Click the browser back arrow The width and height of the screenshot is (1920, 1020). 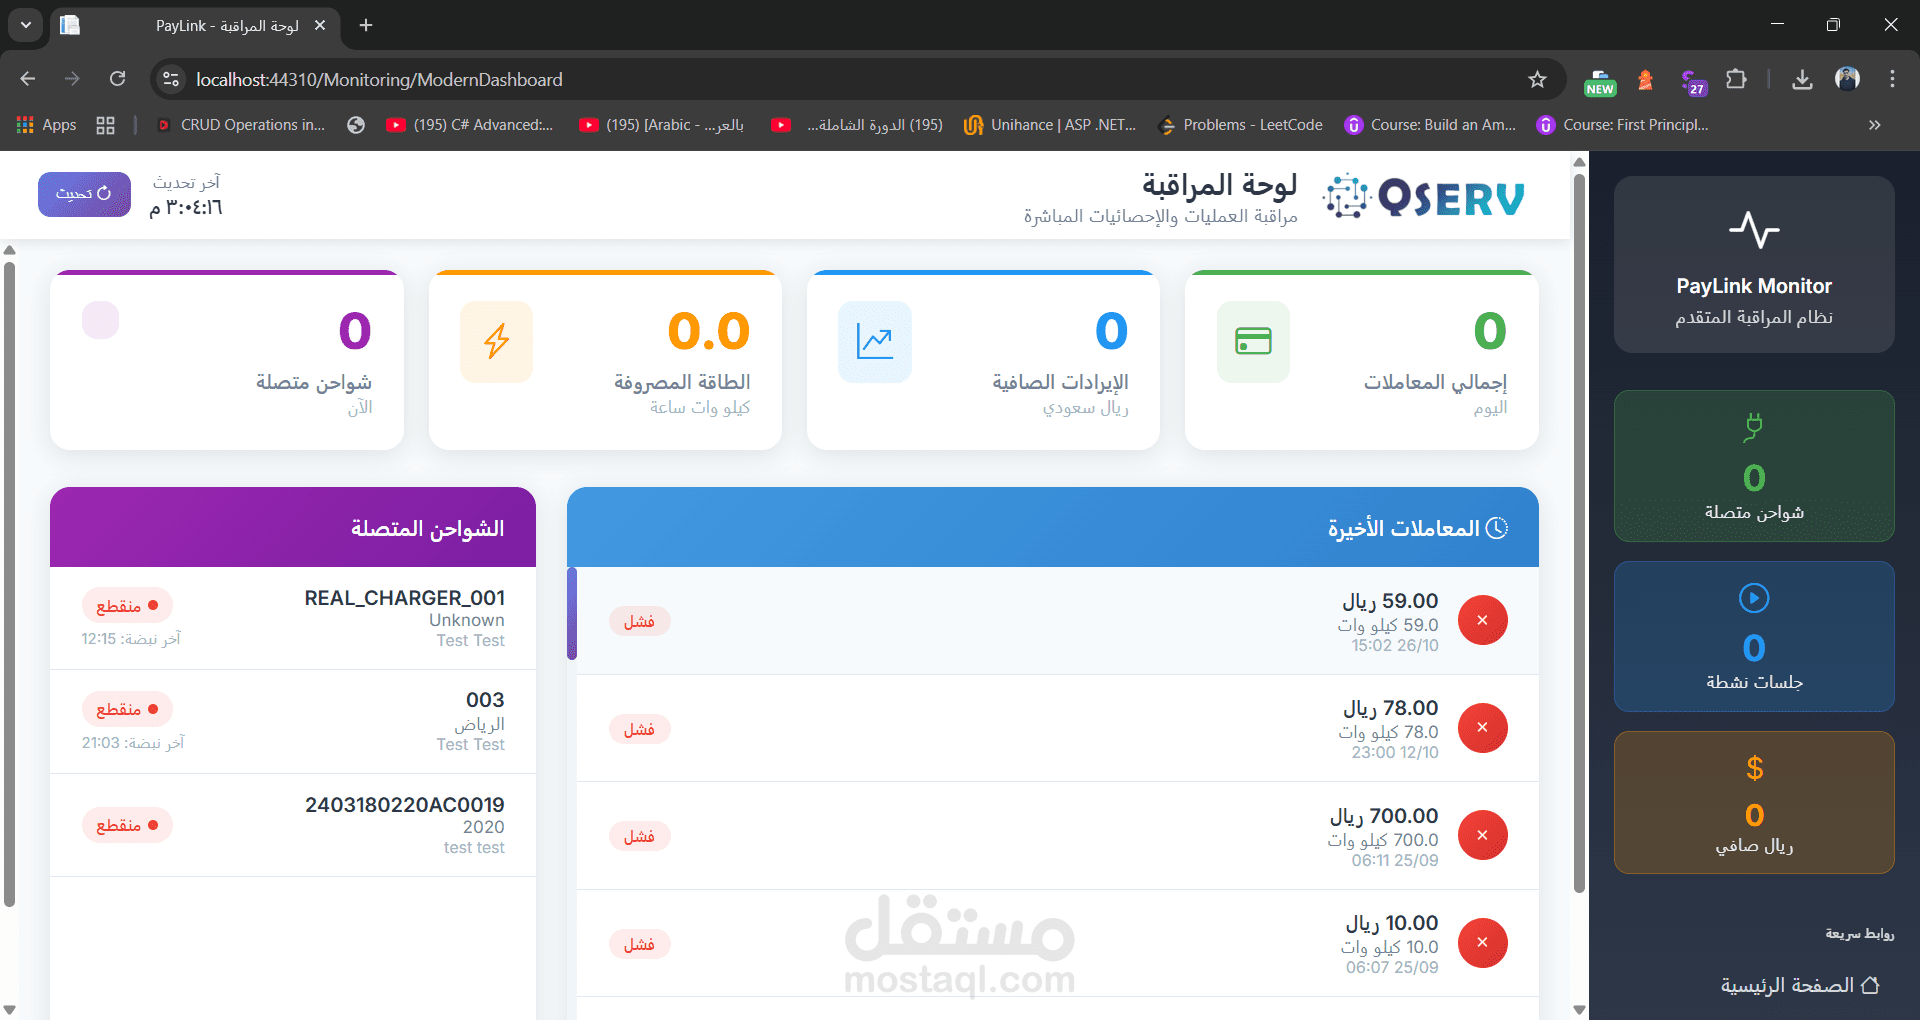pos(28,79)
